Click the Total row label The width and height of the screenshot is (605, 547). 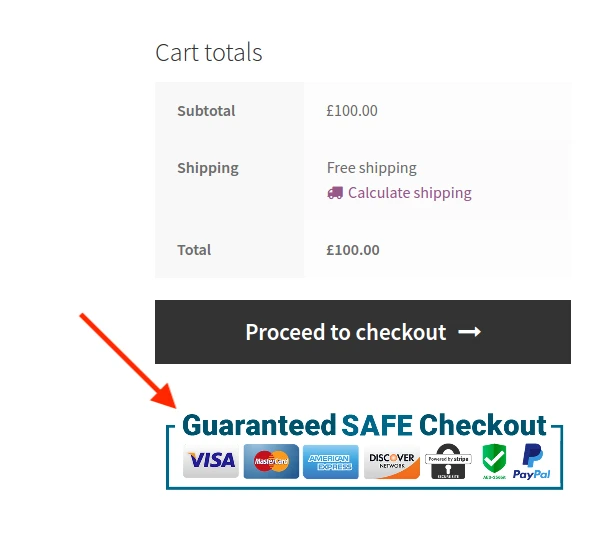click(x=194, y=250)
